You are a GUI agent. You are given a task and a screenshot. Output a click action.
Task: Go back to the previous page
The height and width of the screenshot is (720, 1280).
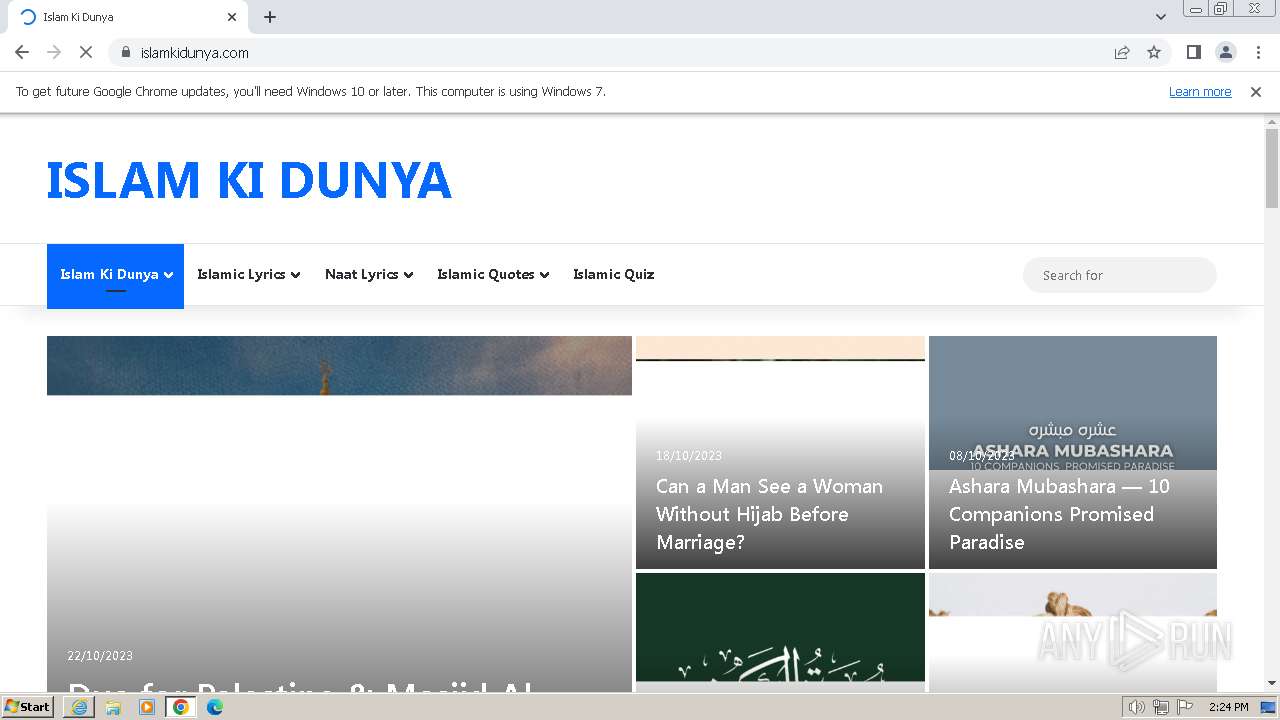coord(22,52)
